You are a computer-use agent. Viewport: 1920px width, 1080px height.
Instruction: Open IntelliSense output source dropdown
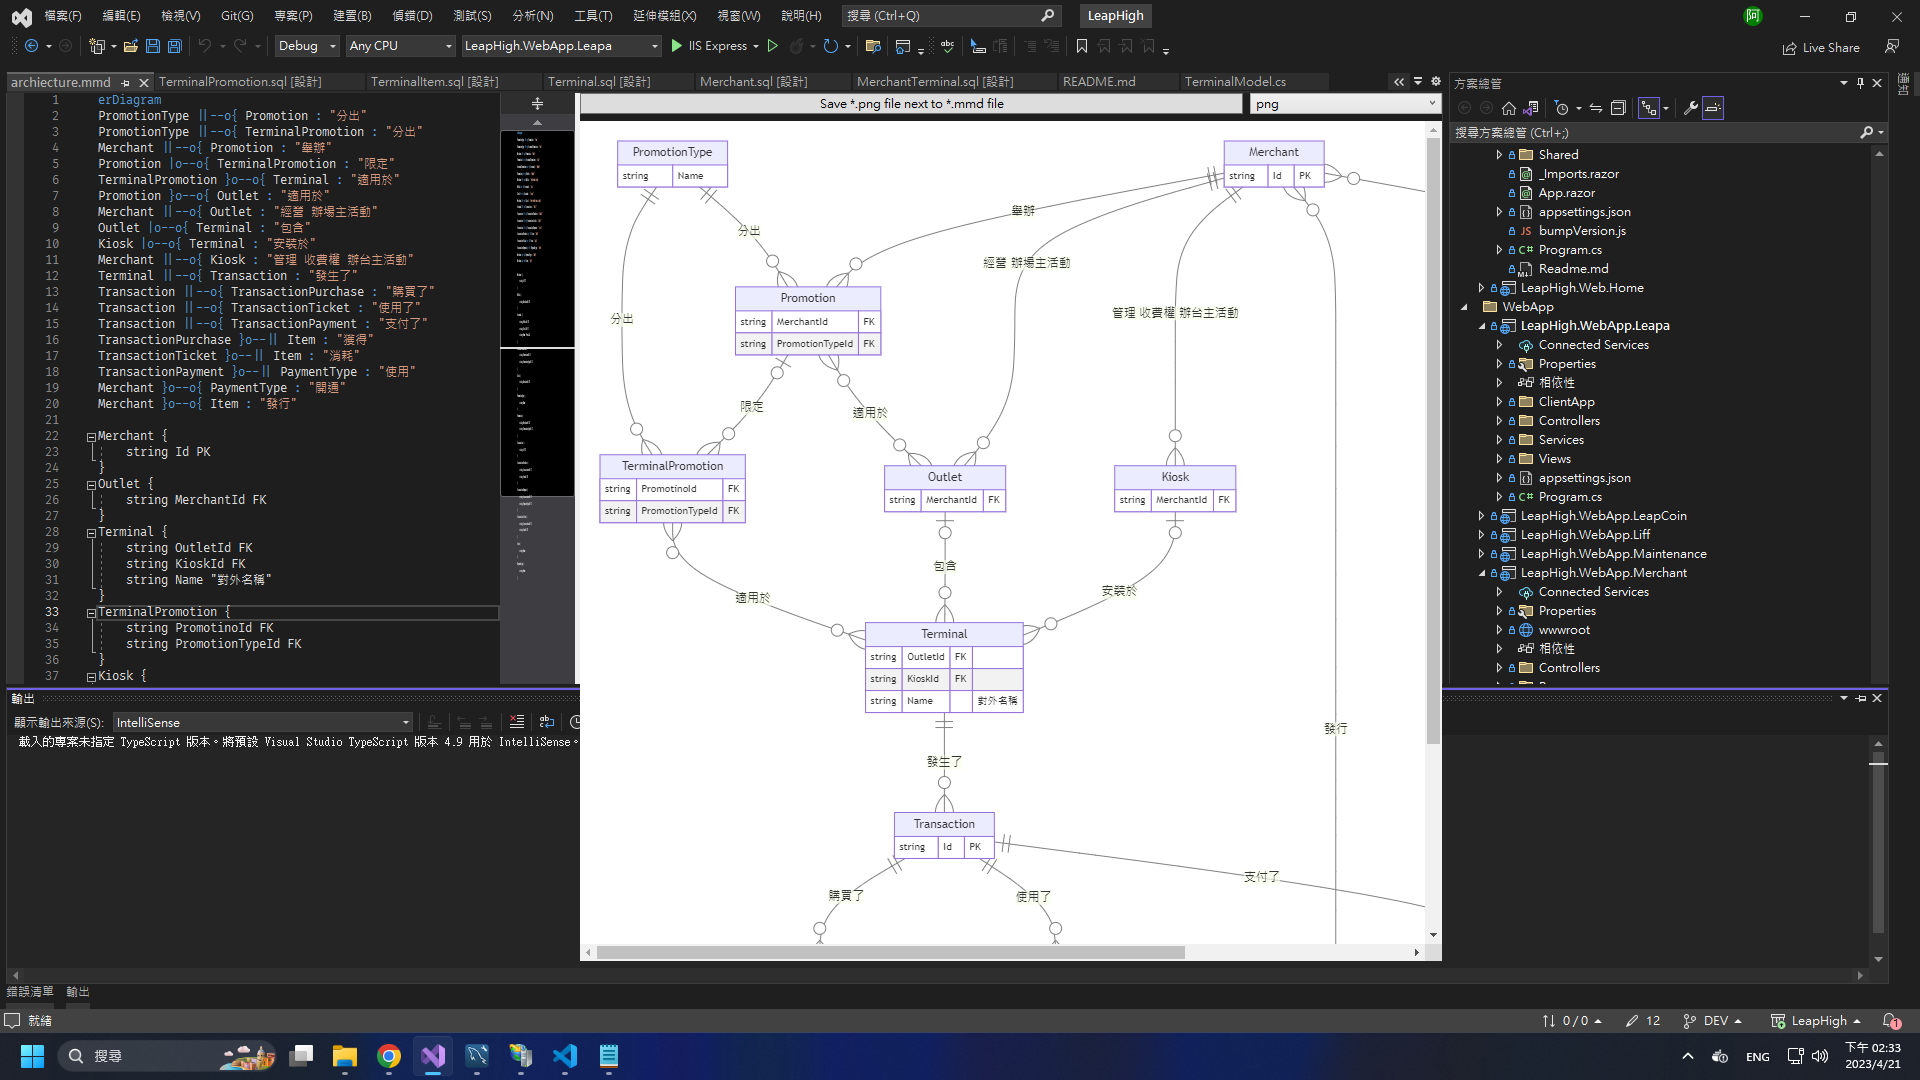[263, 722]
